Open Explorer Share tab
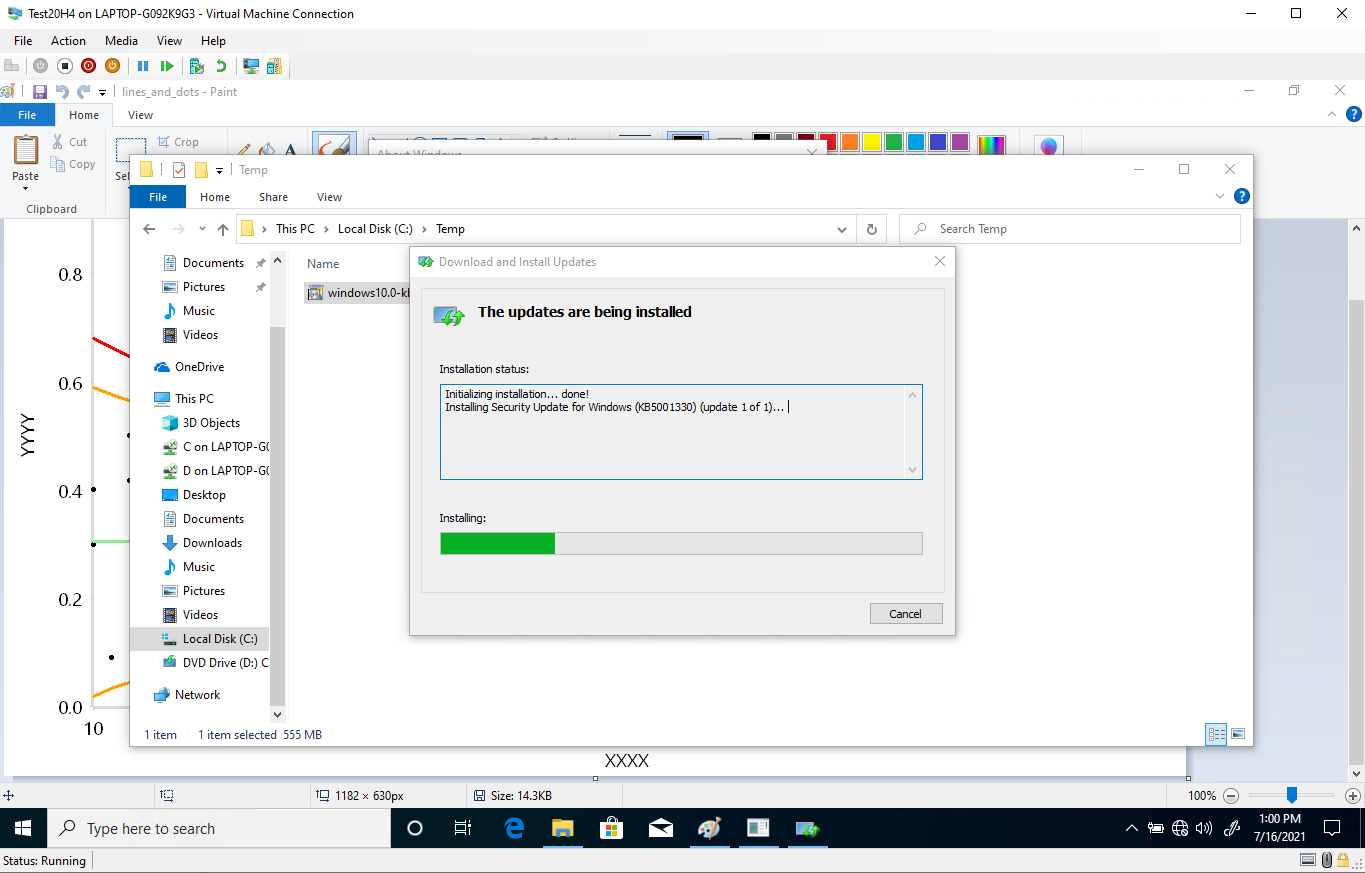The height and width of the screenshot is (873, 1365). pyautogui.click(x=273, y=197)
